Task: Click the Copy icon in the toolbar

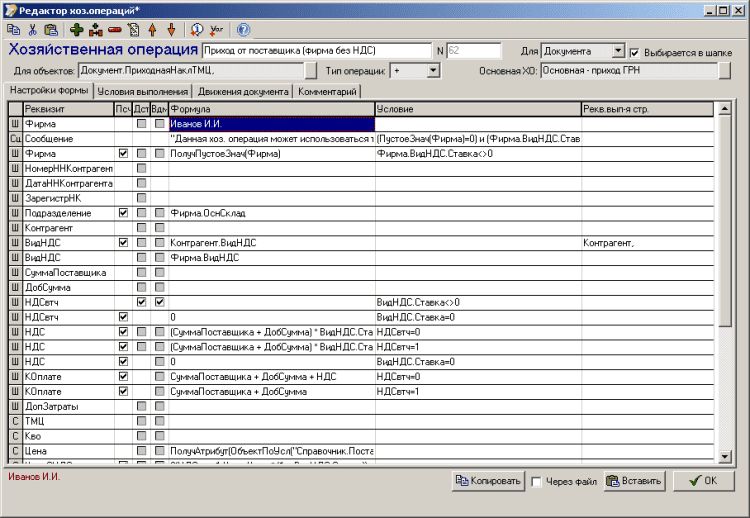Action: tap(14, 30)
